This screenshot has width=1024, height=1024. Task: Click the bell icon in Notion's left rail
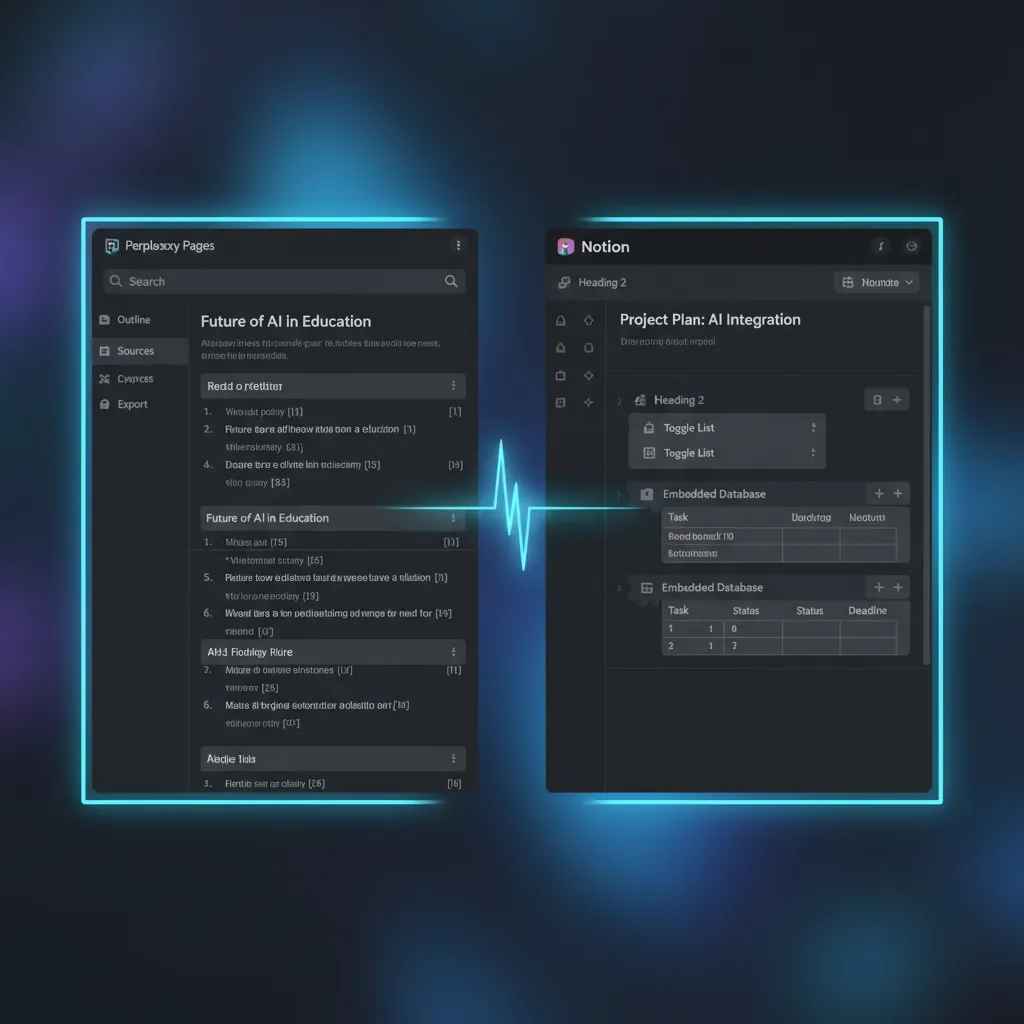click(560, 320)
